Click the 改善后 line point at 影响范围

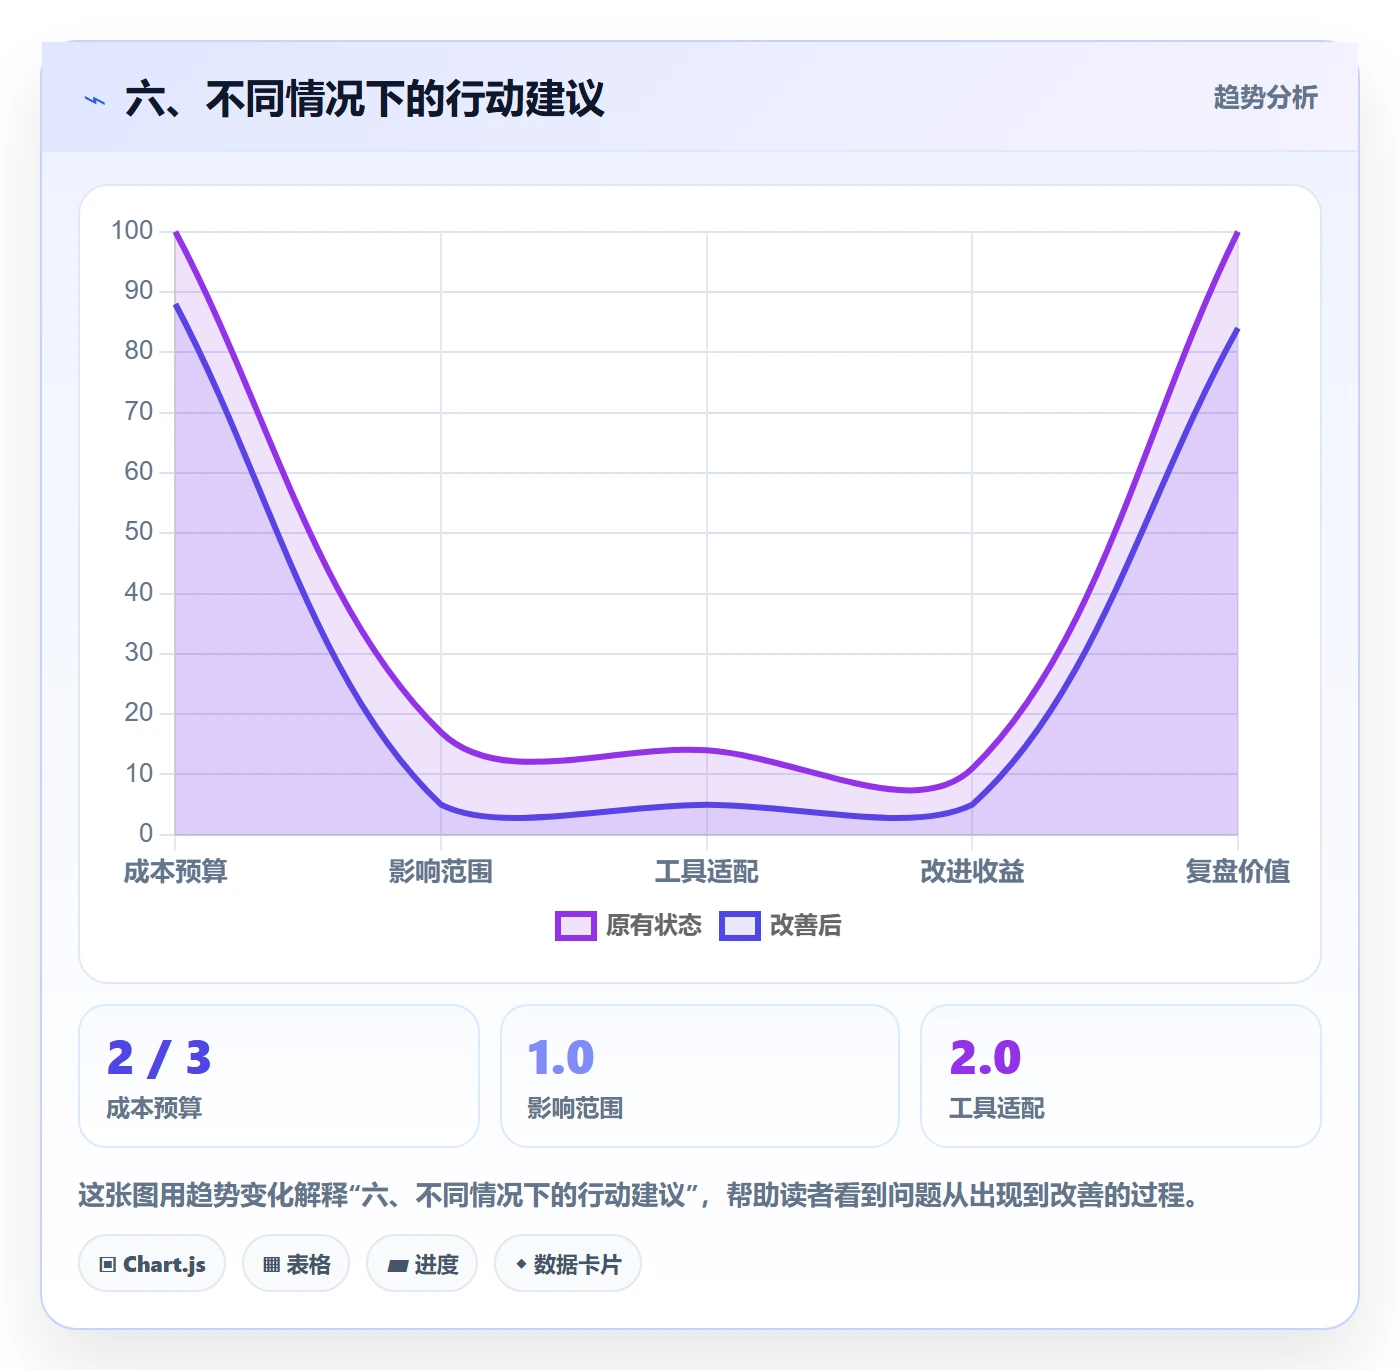tap(441, 804)
